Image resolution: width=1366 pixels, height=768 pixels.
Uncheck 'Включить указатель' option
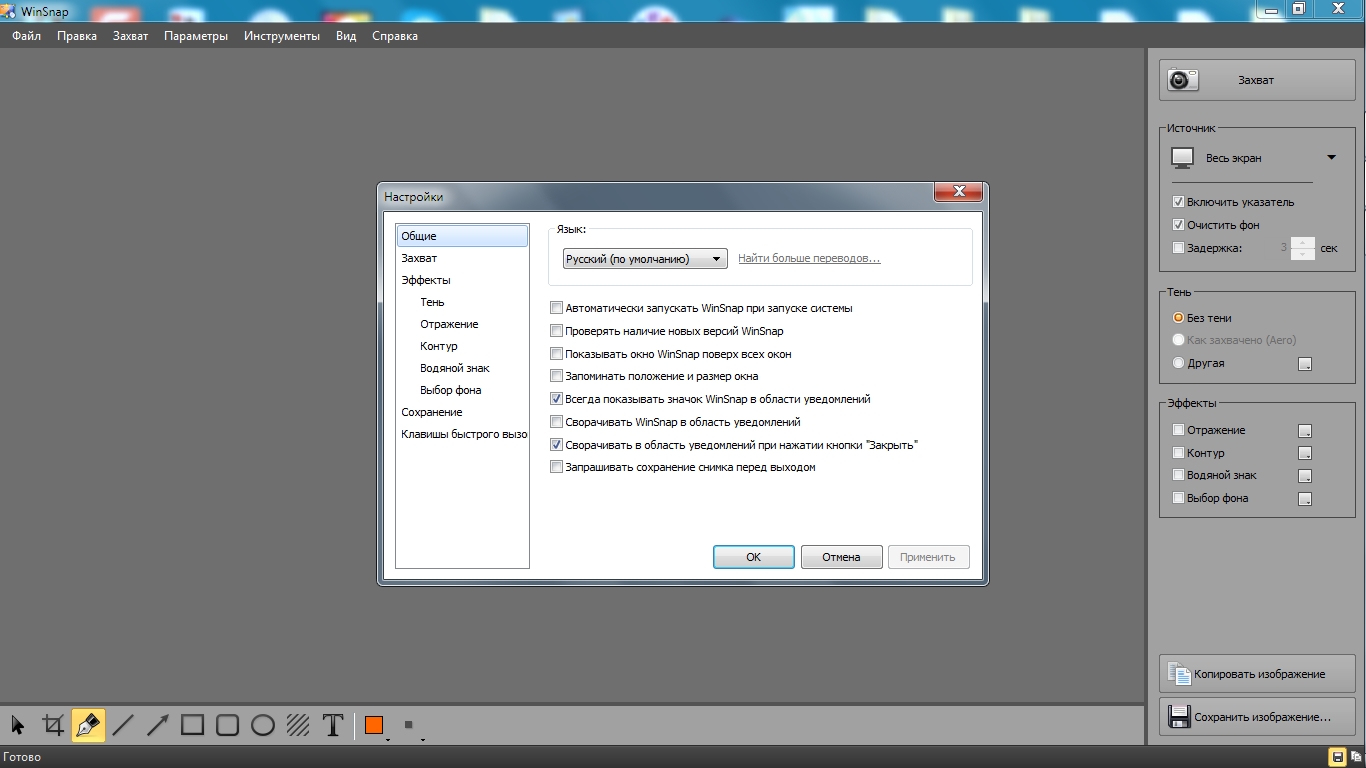(x=1178, y=202)
